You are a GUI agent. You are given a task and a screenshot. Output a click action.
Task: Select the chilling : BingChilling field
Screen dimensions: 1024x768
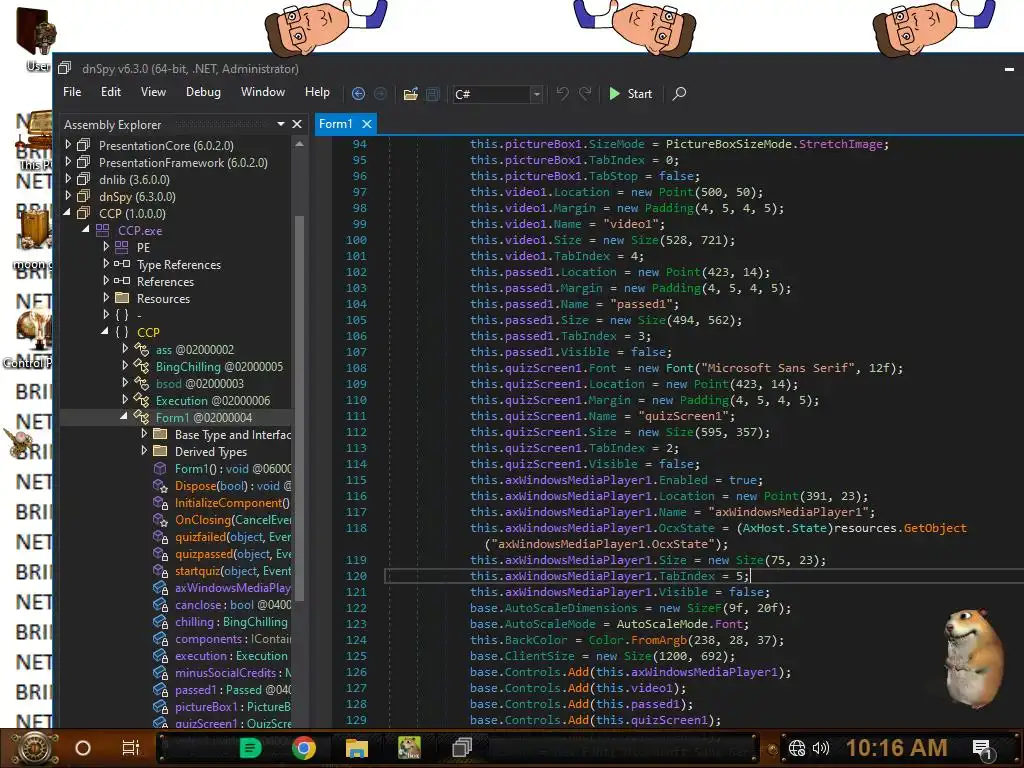point(231,622)
